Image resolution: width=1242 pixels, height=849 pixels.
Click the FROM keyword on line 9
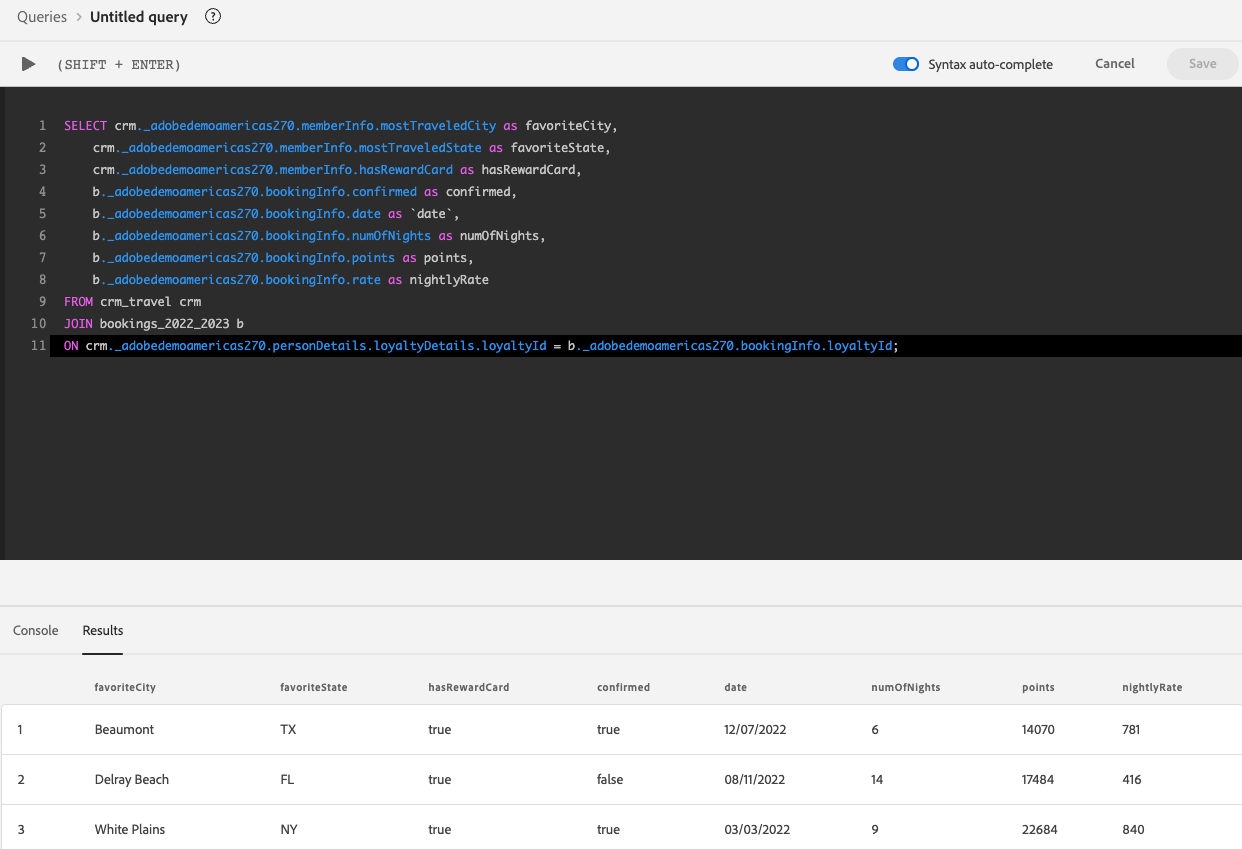point(78,302)
